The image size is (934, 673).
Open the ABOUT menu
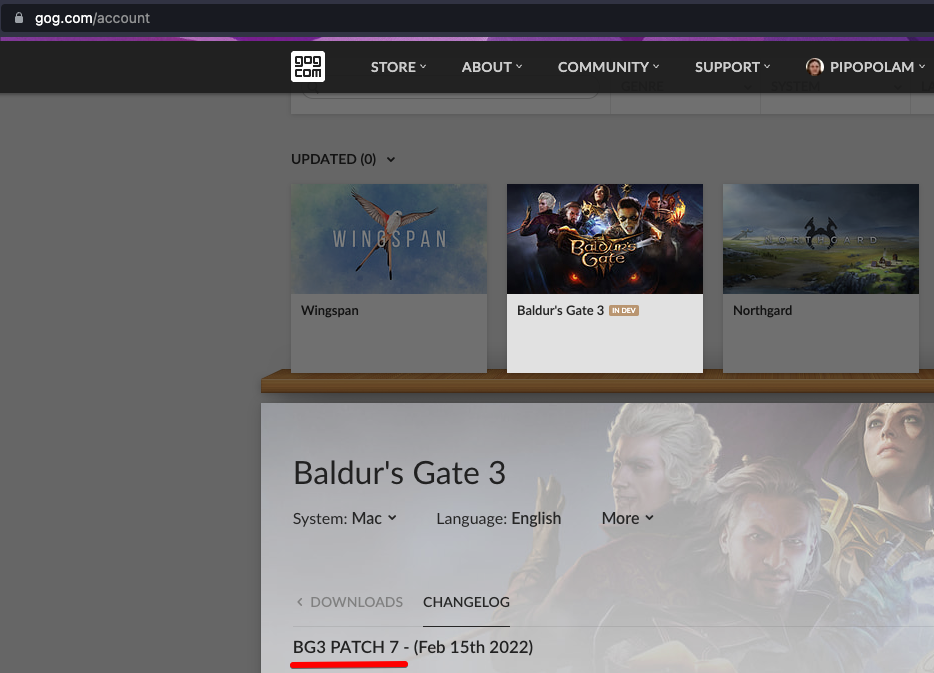click(491, 67)
